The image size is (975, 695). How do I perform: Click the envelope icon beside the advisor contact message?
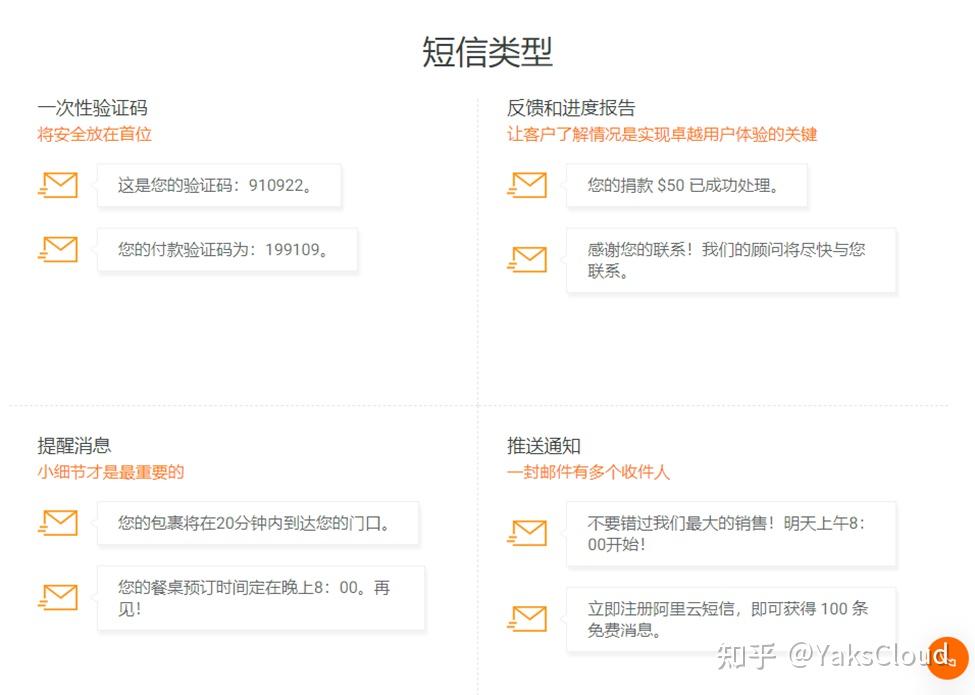pos(527,259)
